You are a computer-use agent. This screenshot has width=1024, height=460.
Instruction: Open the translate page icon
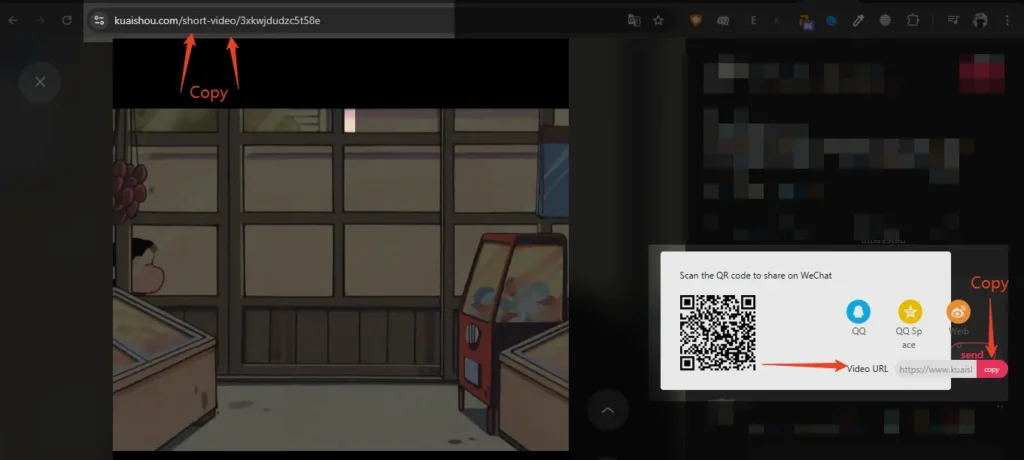point(633,20)
